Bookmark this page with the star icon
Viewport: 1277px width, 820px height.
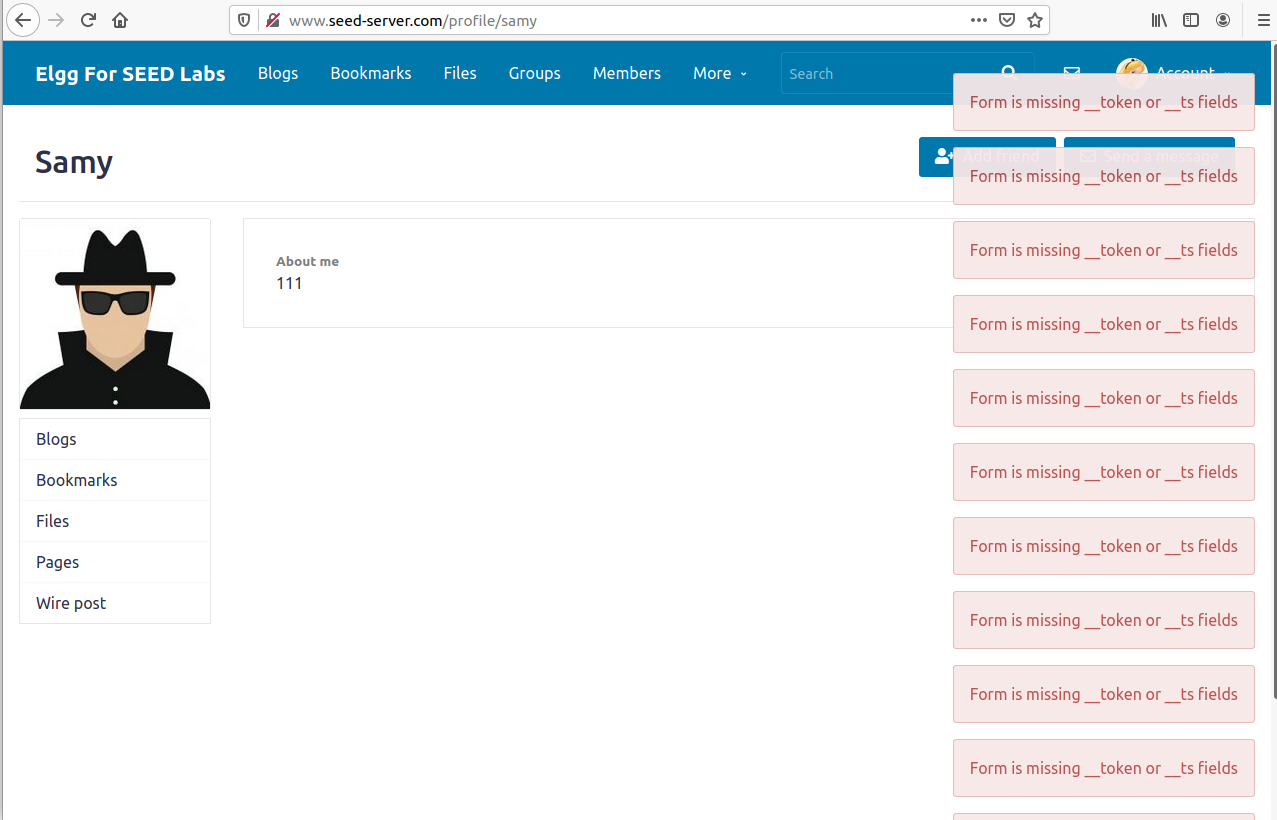point(1035,20)
